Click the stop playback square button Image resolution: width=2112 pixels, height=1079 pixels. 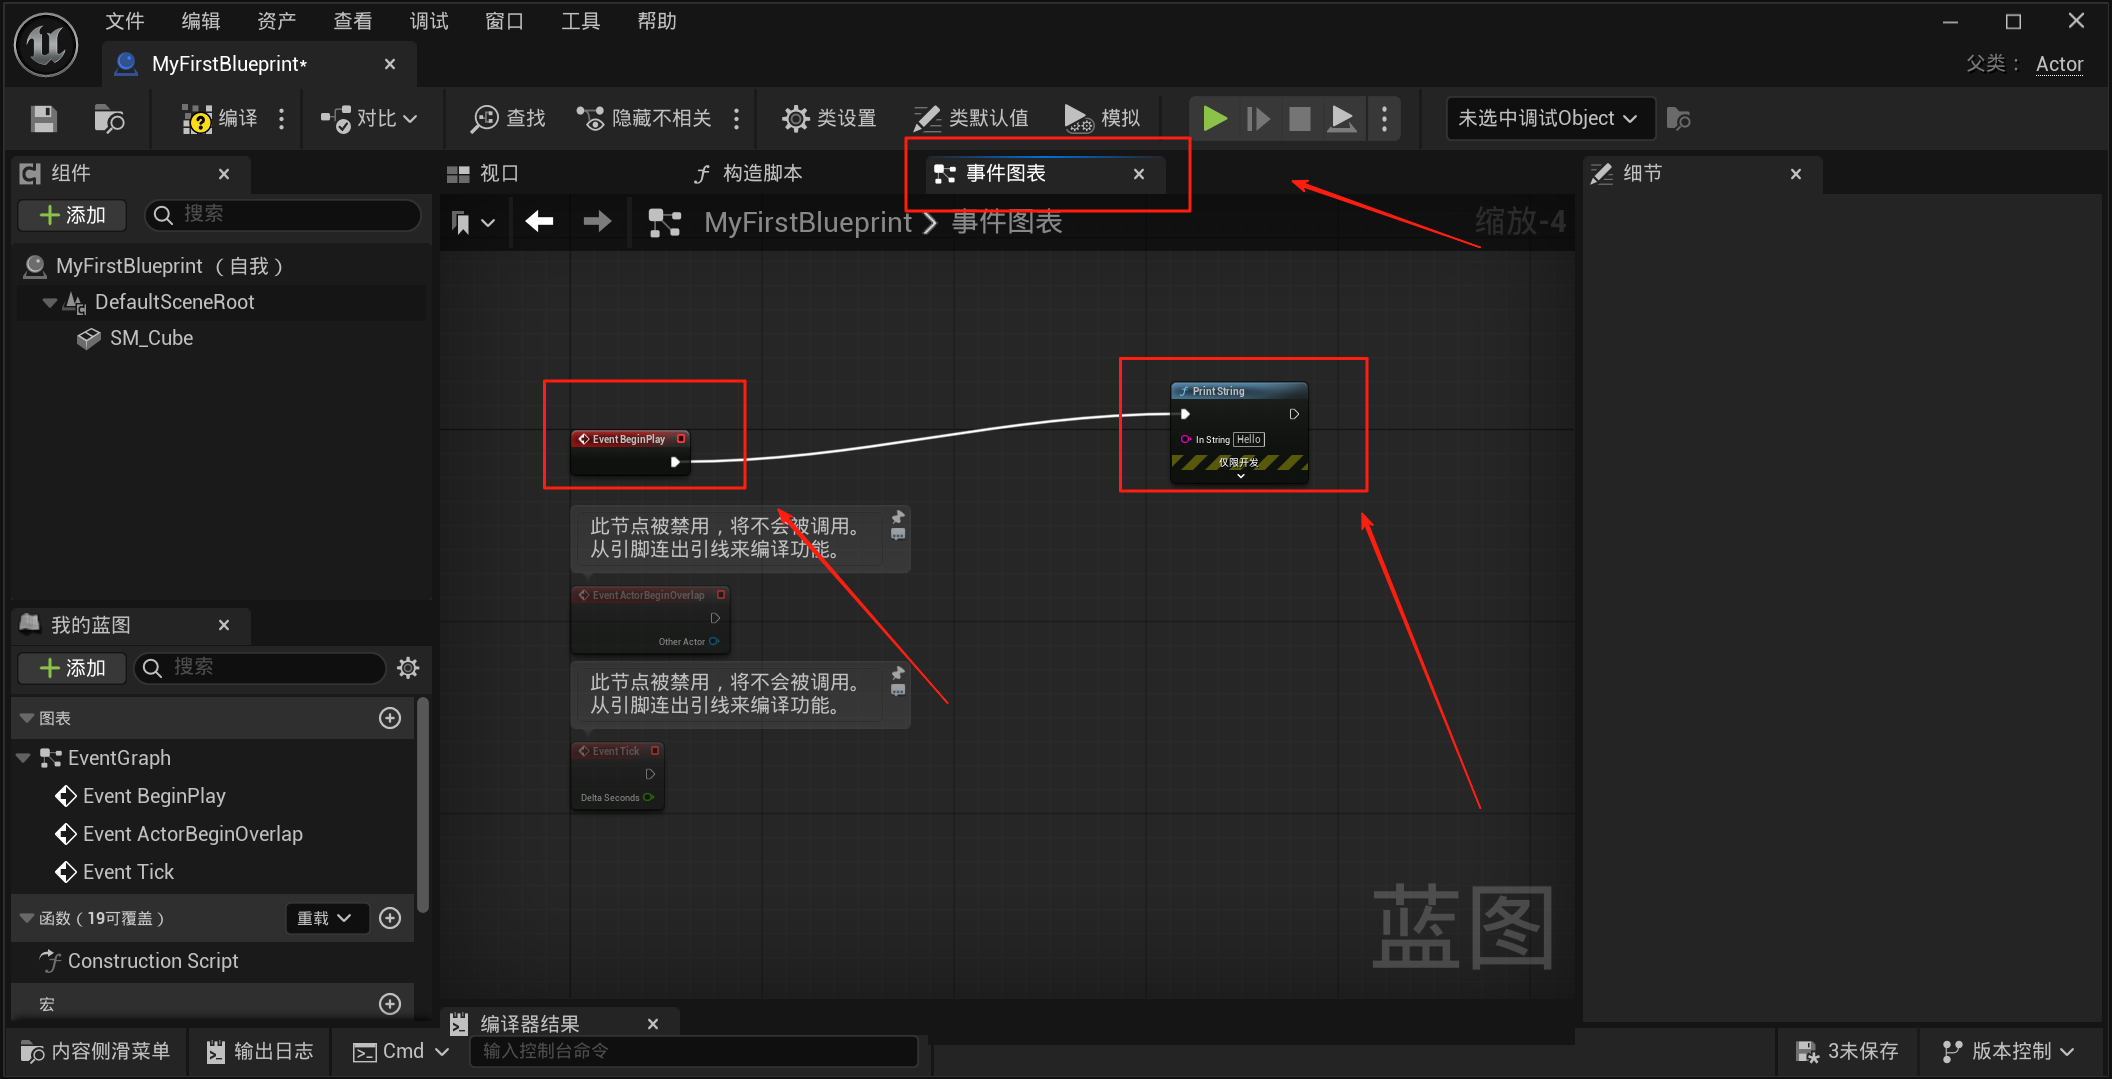[1299, 119]
